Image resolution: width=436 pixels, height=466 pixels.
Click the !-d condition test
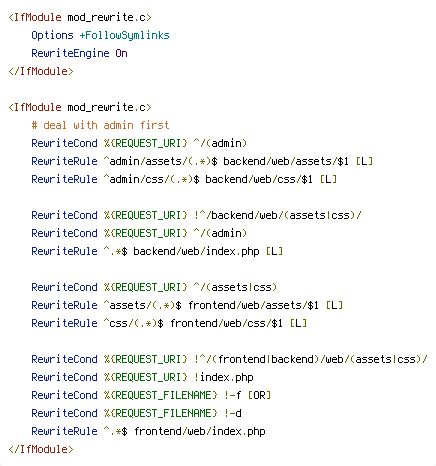(x=232, y=413)
